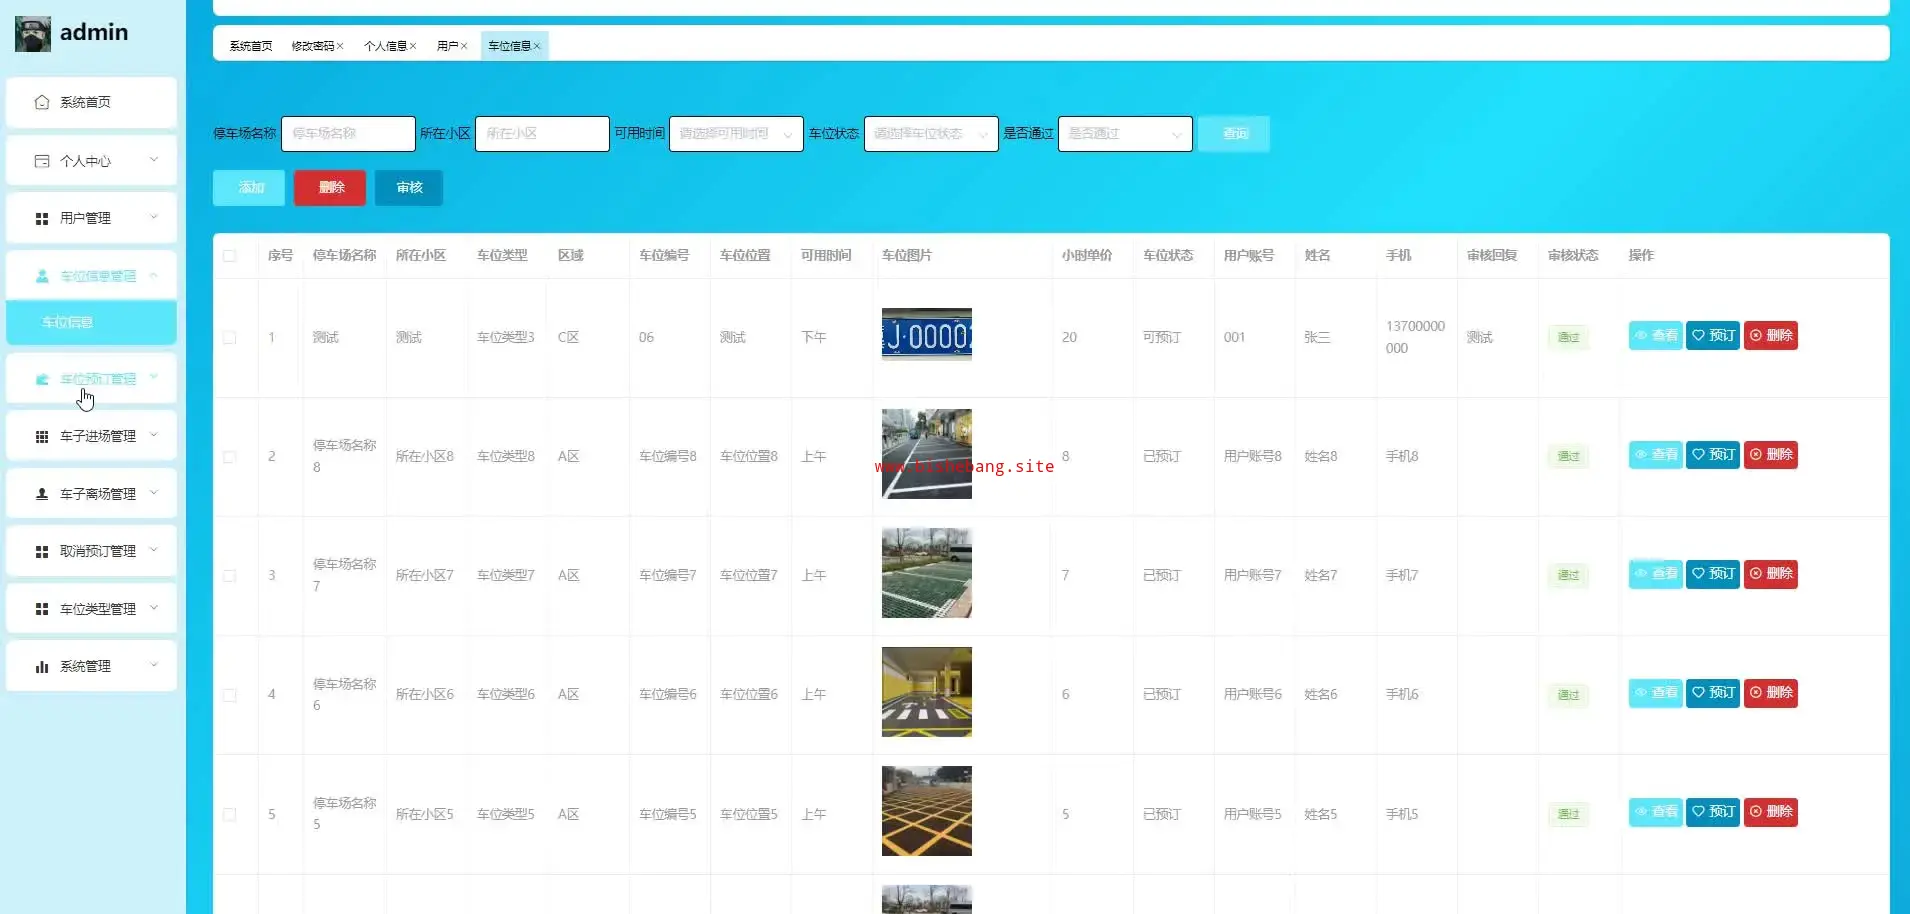Click the grid icon beside 用户管理

(x=42, y=218)
